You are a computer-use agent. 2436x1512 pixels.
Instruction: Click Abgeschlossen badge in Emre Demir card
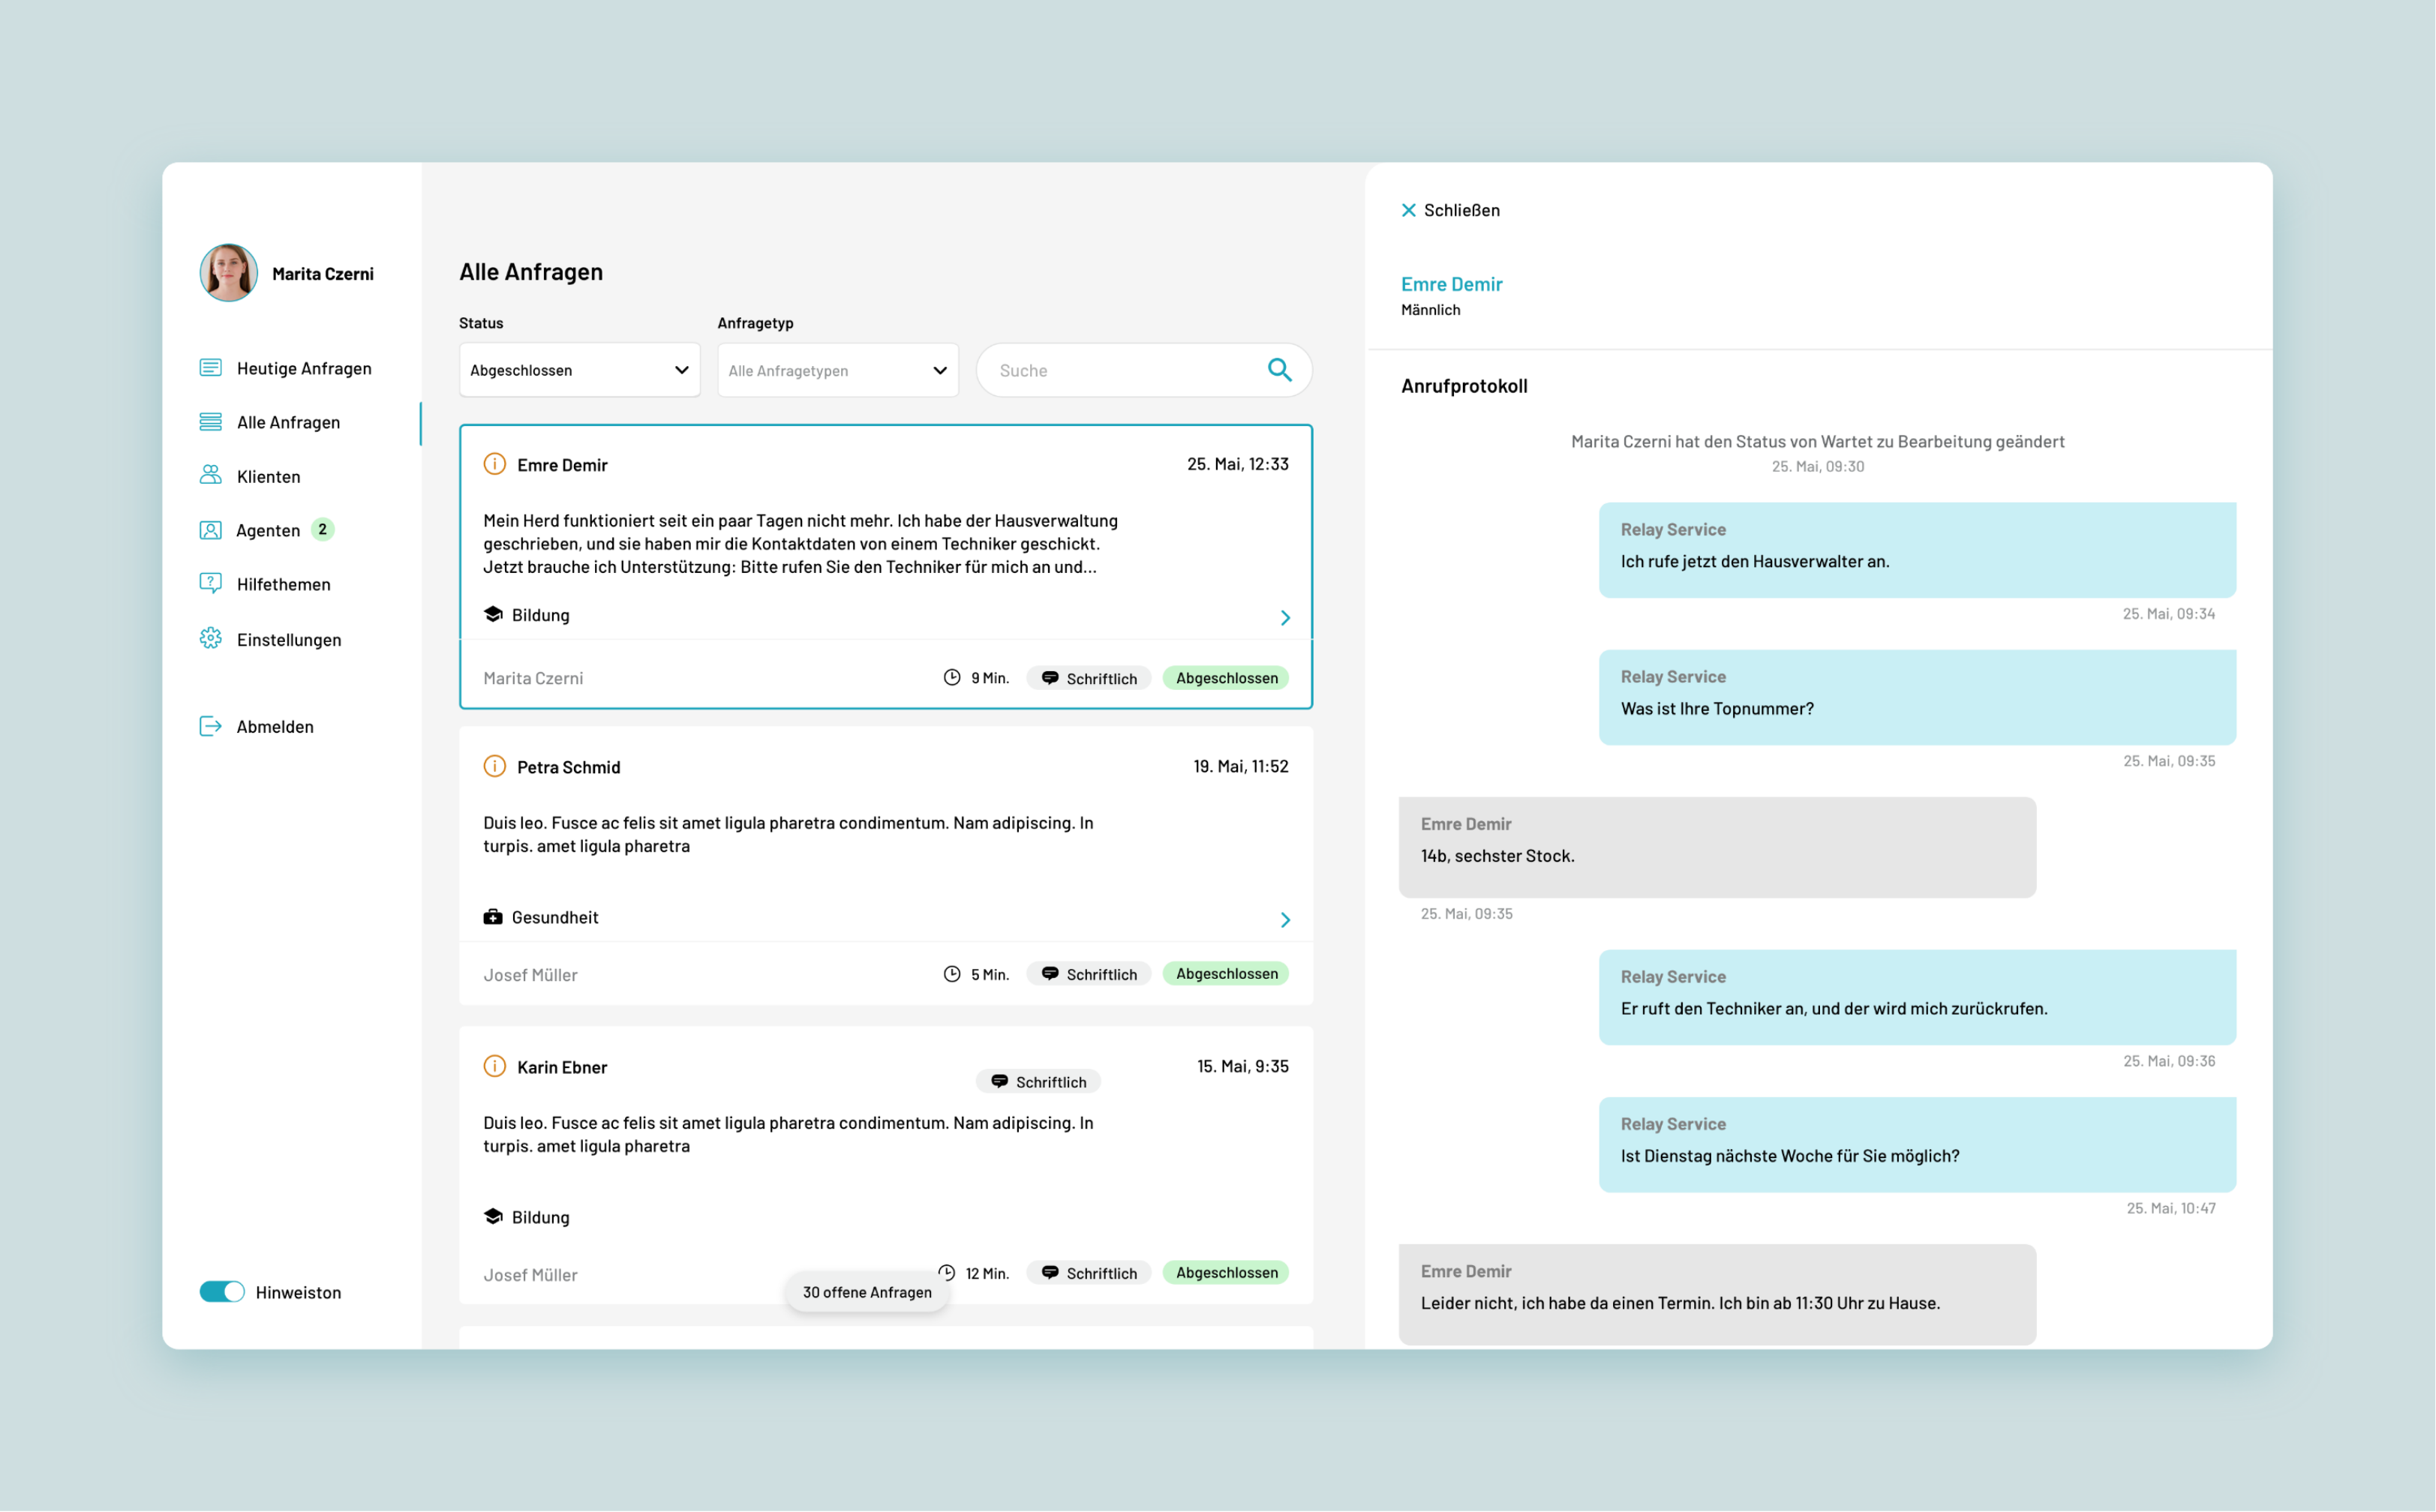pyautogui.click(x=1226, y=678)
